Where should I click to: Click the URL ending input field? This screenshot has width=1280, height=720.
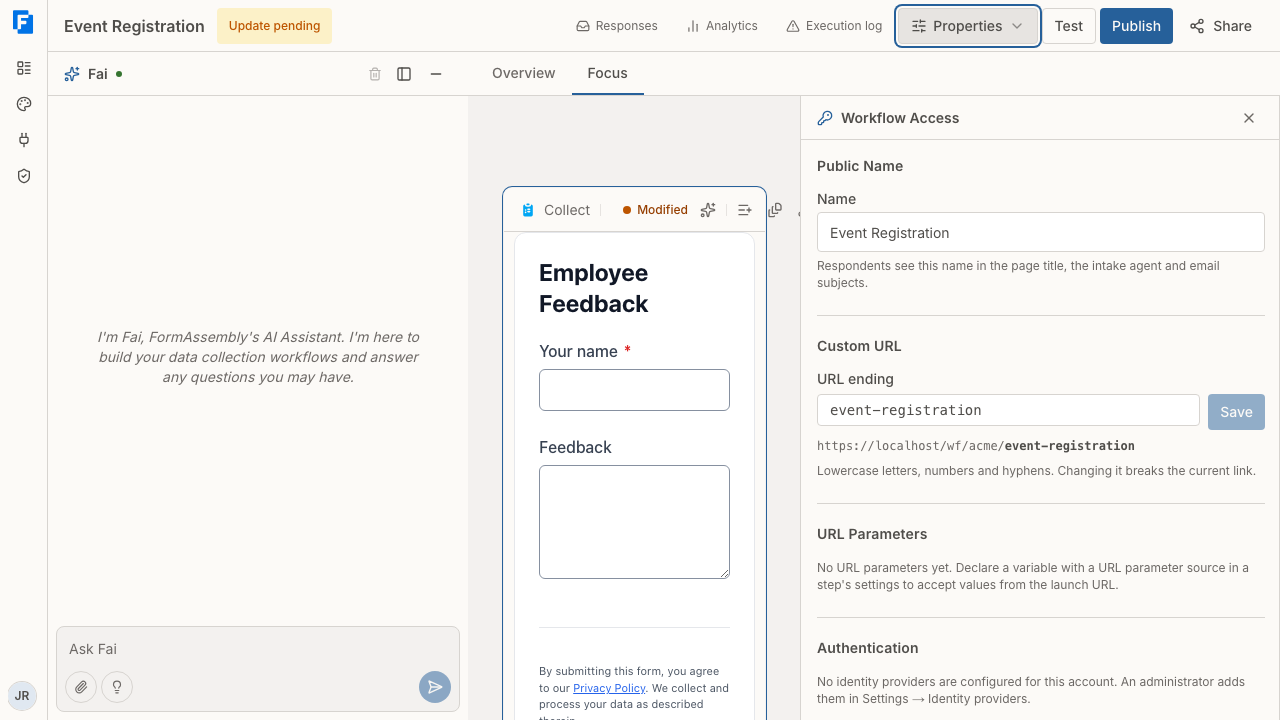click(1008, 410)
